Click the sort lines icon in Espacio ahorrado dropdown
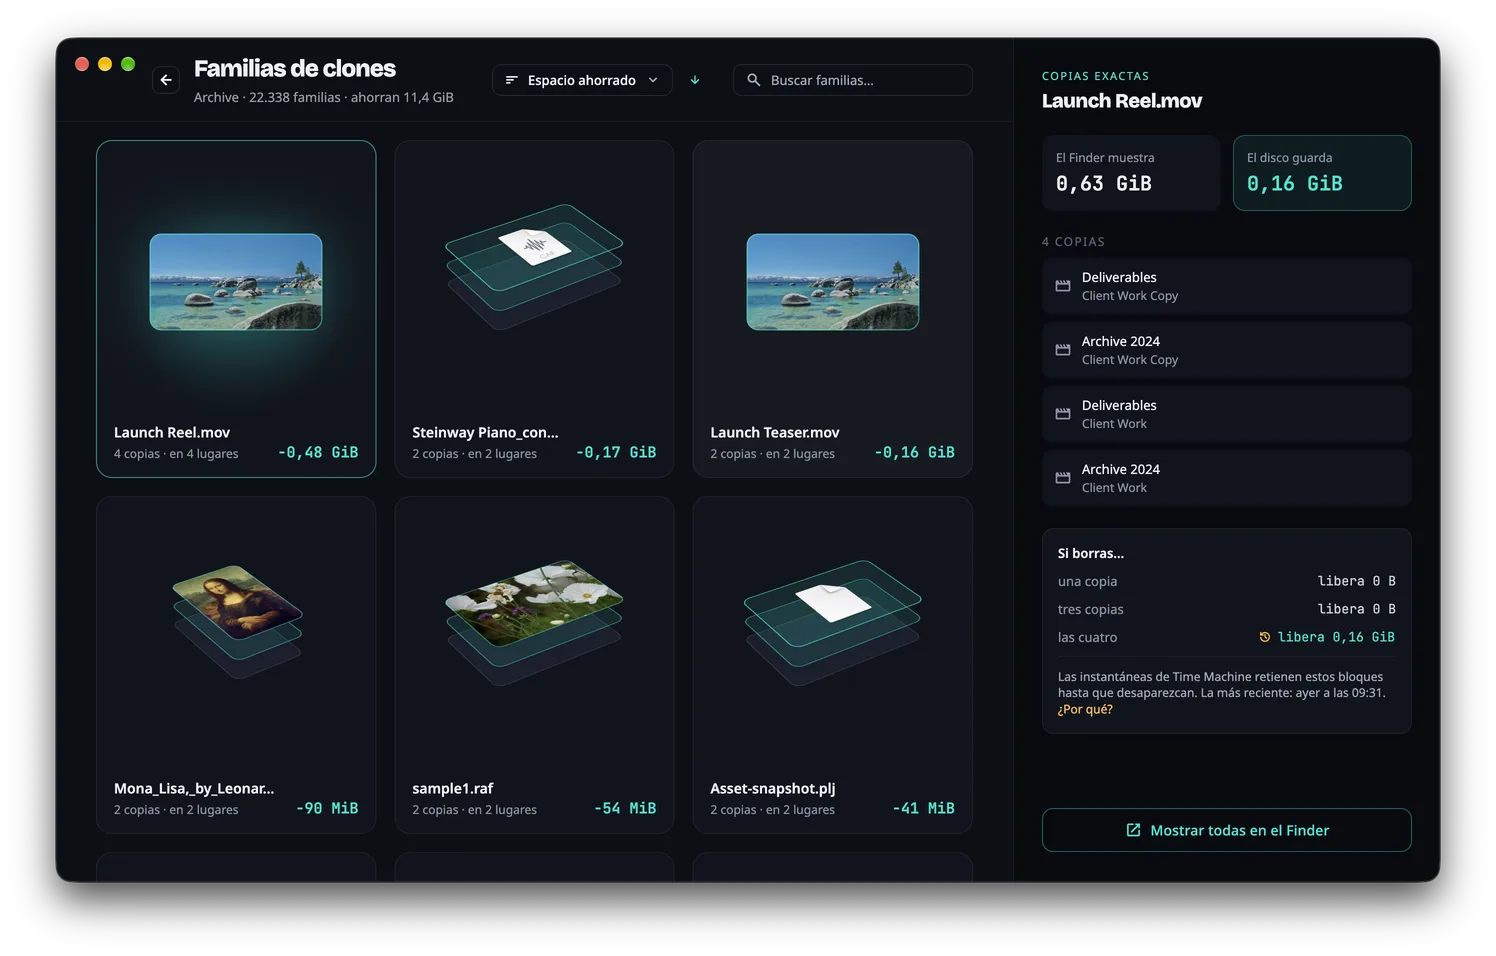The height and width of the screenshot is (956, 1496). coord(511,80)
